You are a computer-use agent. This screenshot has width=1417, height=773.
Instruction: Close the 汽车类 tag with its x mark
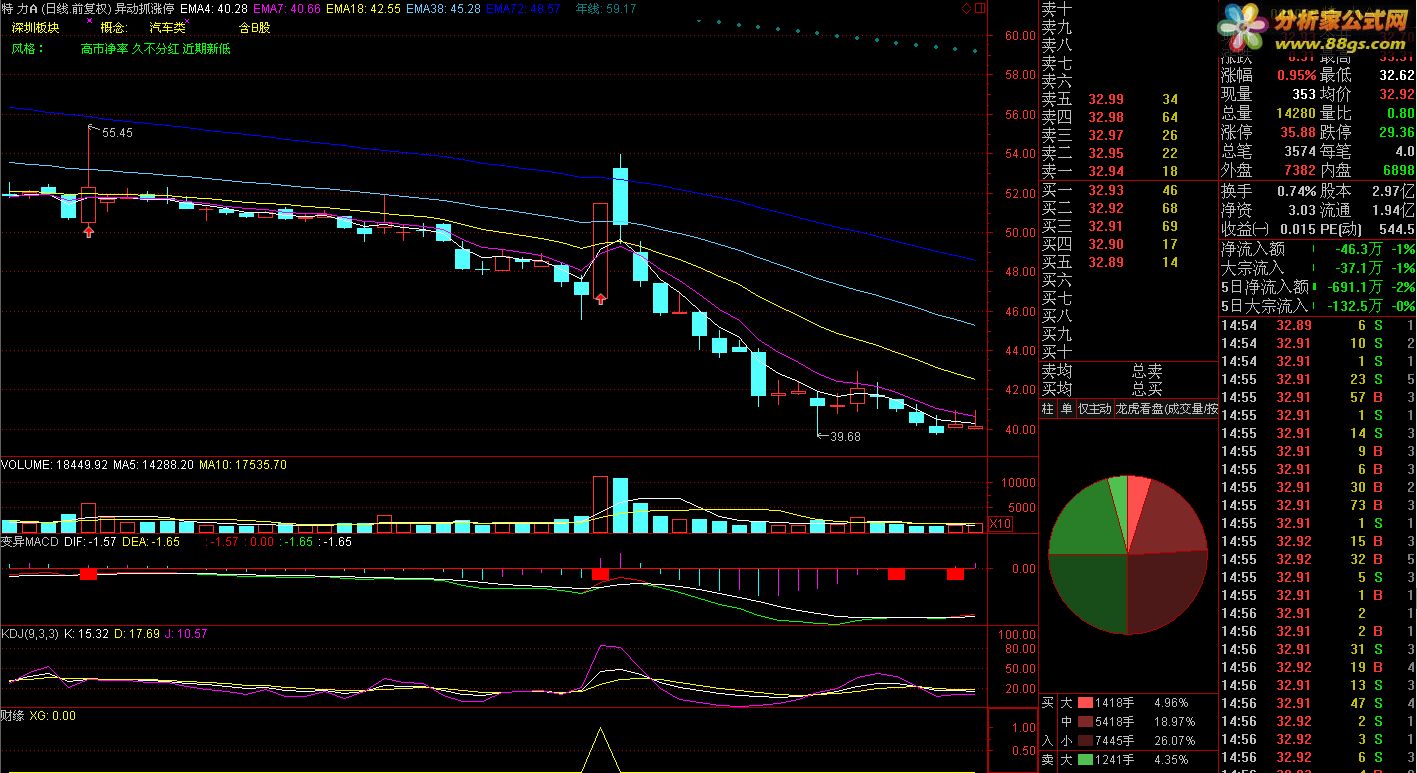point(186,20)
